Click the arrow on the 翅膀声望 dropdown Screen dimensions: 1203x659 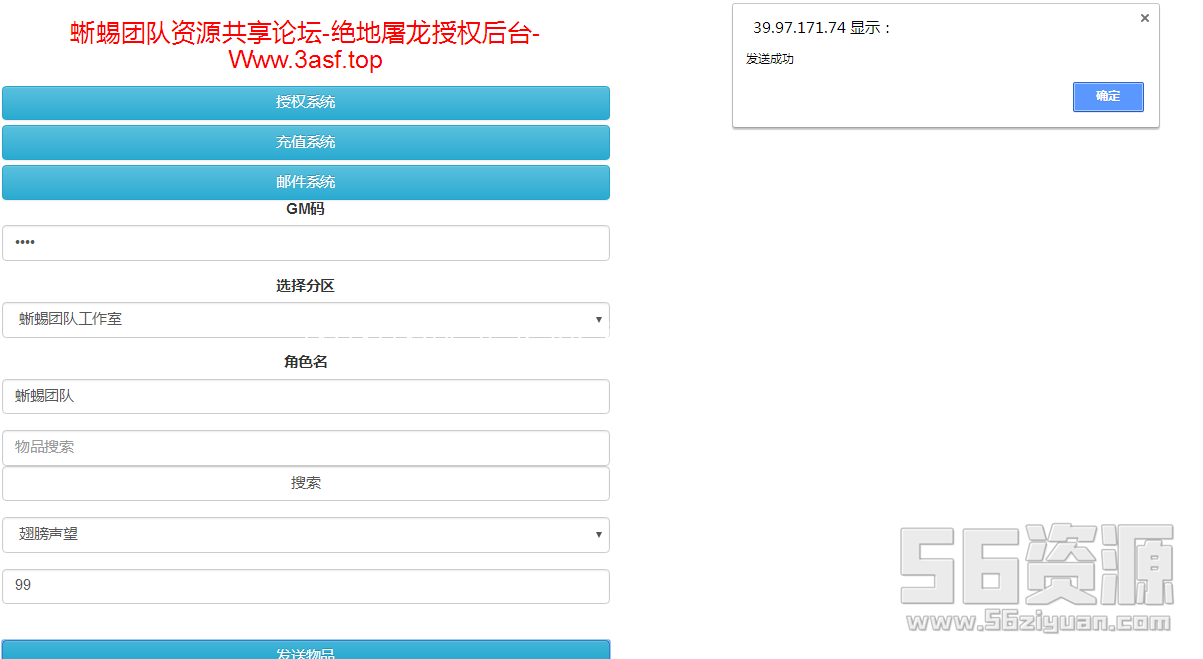coord(598,535)
